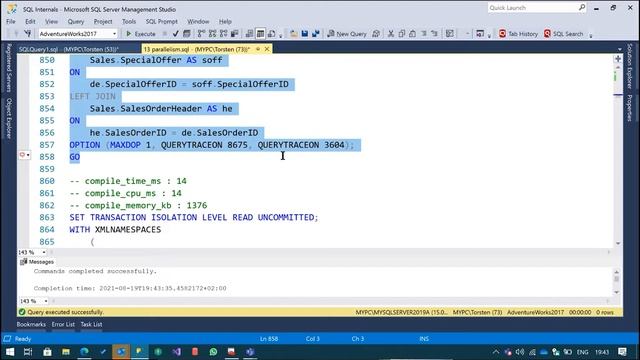640x360 pixels.
Task: Open the active files dropdown arrow
Action: (x=619, y=49)
